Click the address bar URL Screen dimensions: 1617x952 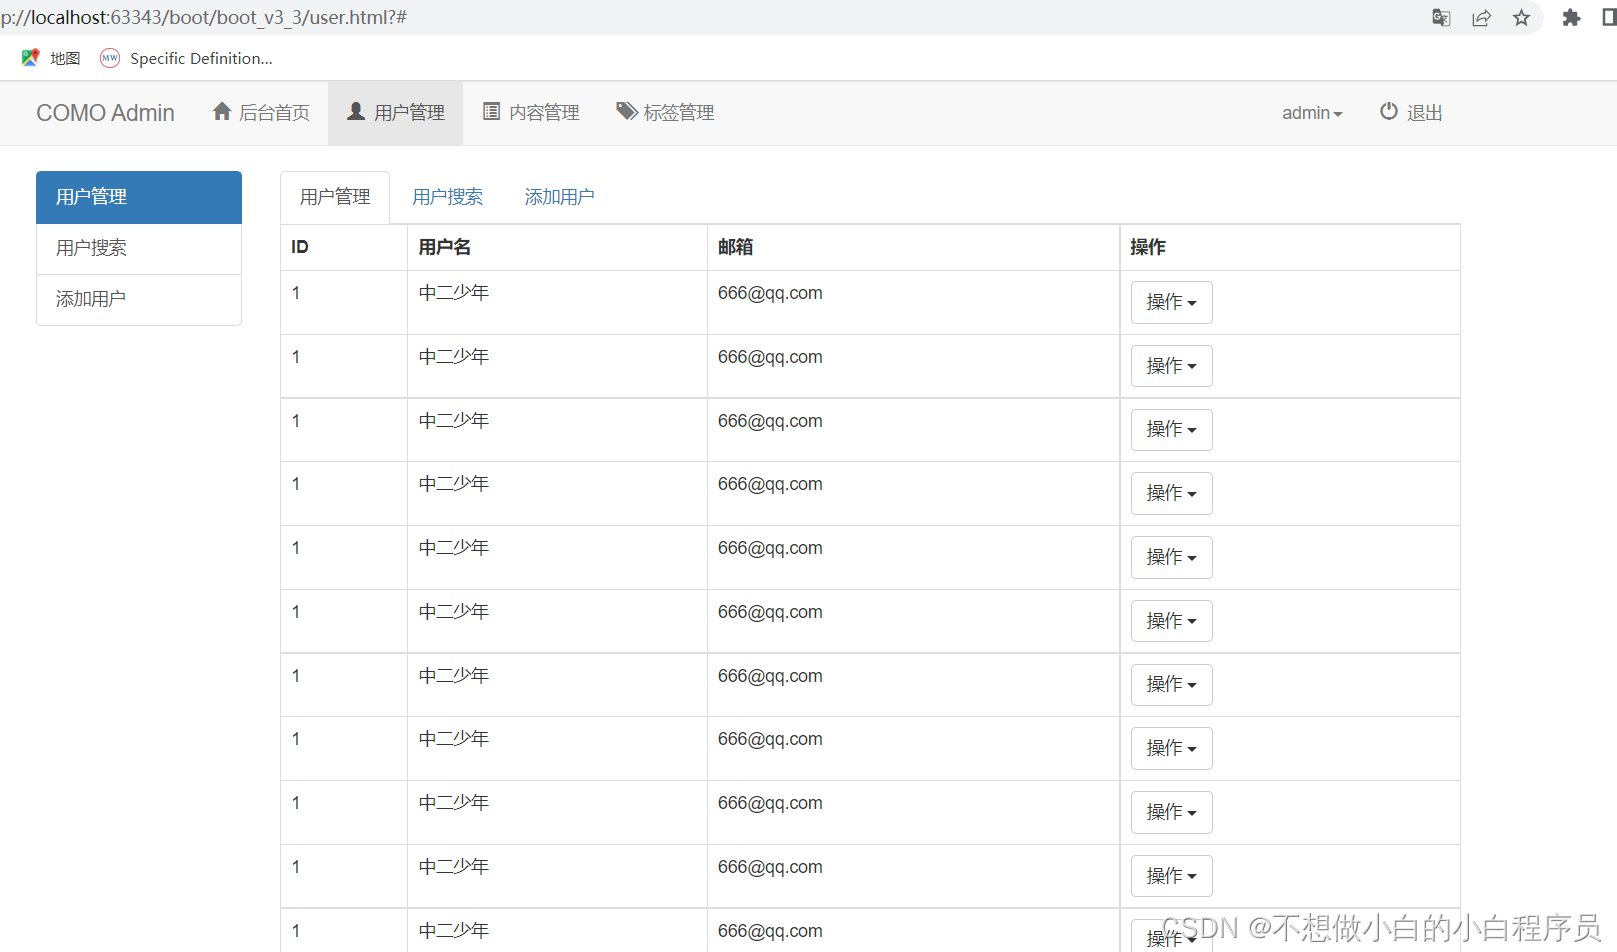[x=204, y=17]
